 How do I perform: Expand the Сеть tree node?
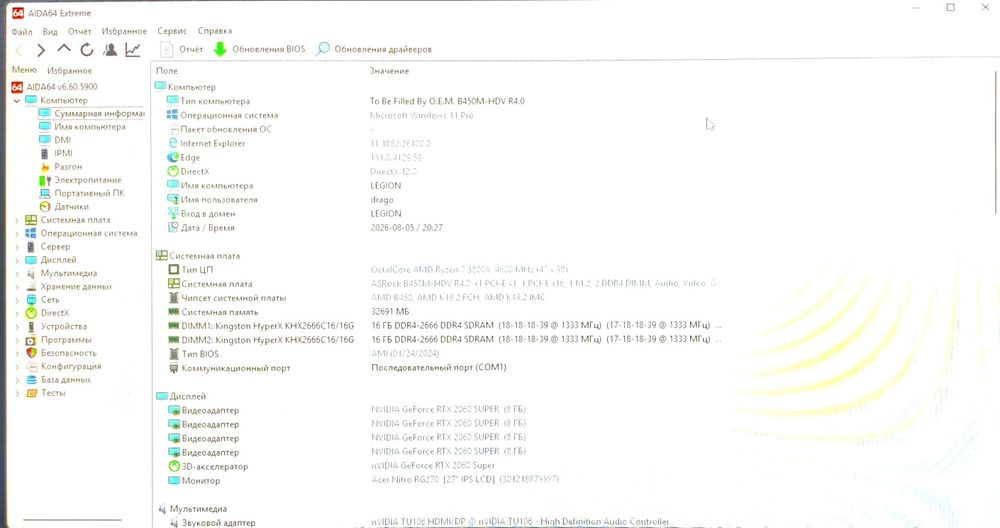click(17, 300)
